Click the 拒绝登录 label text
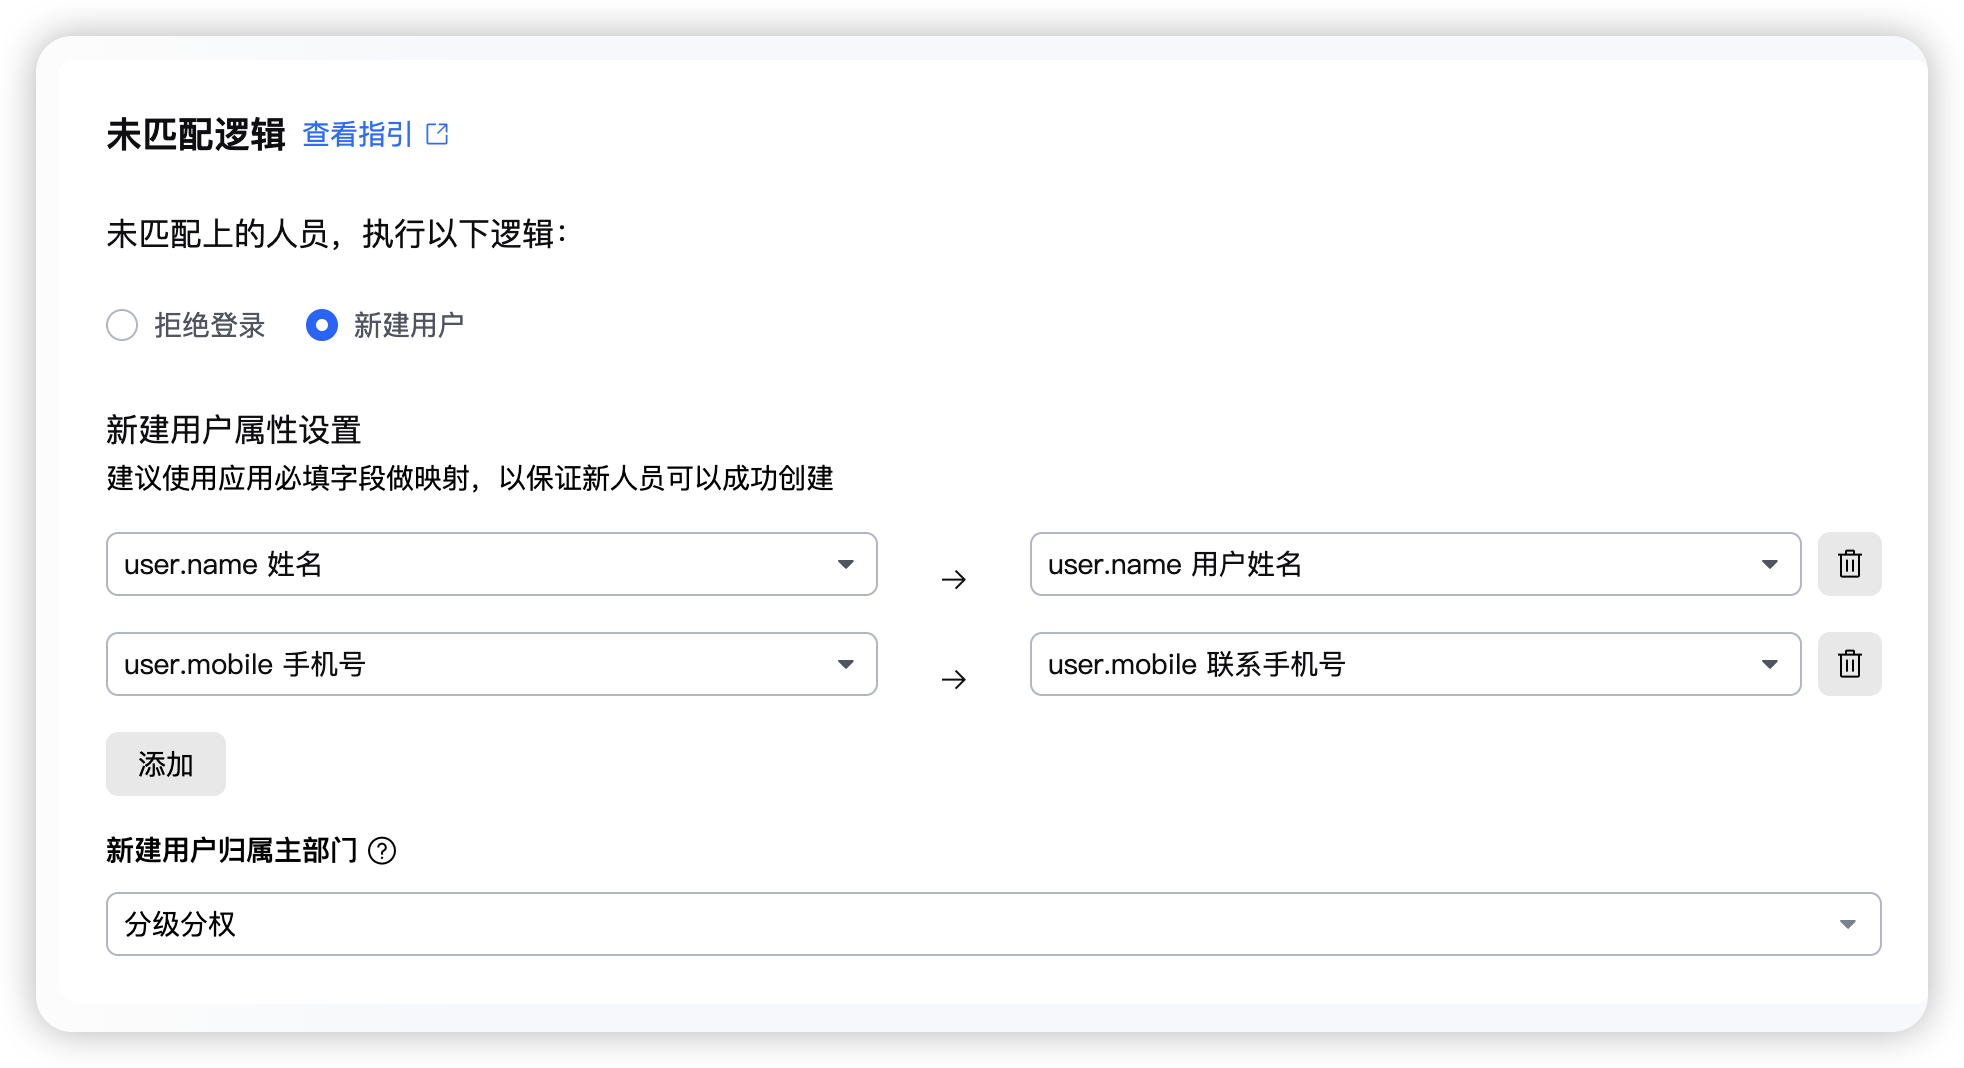Image resolution: width=1964 pixels, height=1068 pixels. (209, 325)
